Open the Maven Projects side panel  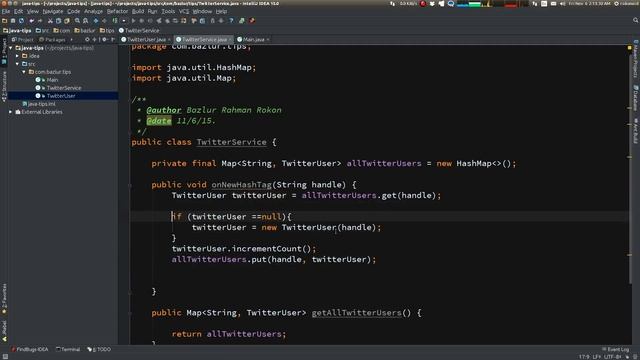pos(636,59)
